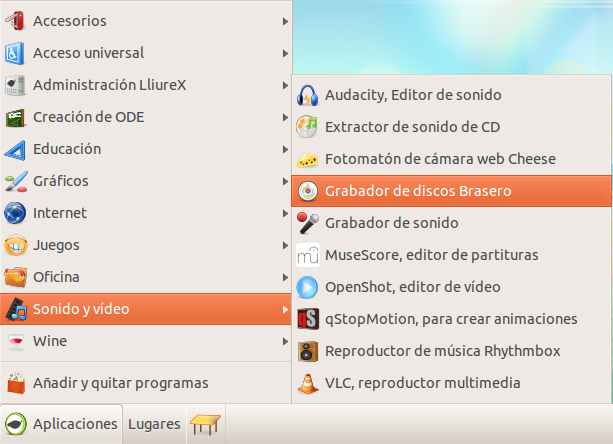Screen dimensions: 613x444
Task: Expand the Educación submenu arrow
Action: click(x=285, y=149)
